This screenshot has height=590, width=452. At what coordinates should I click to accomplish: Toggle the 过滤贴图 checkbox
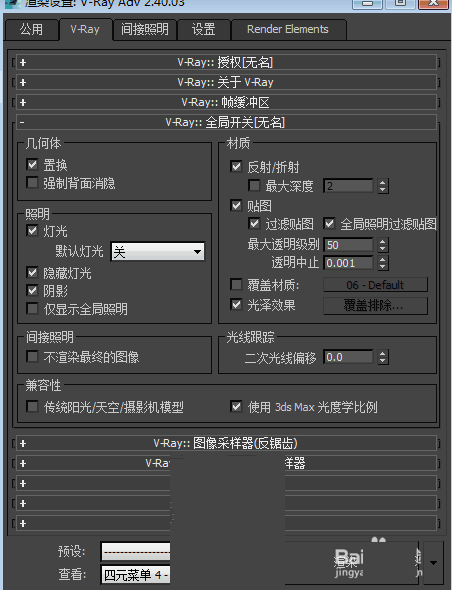[254, 224]
